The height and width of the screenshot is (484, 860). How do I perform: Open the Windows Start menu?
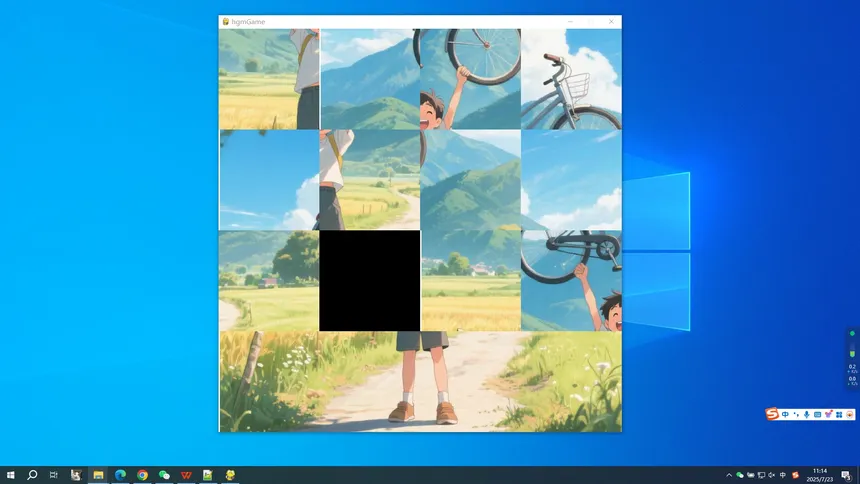pos(10,475)
